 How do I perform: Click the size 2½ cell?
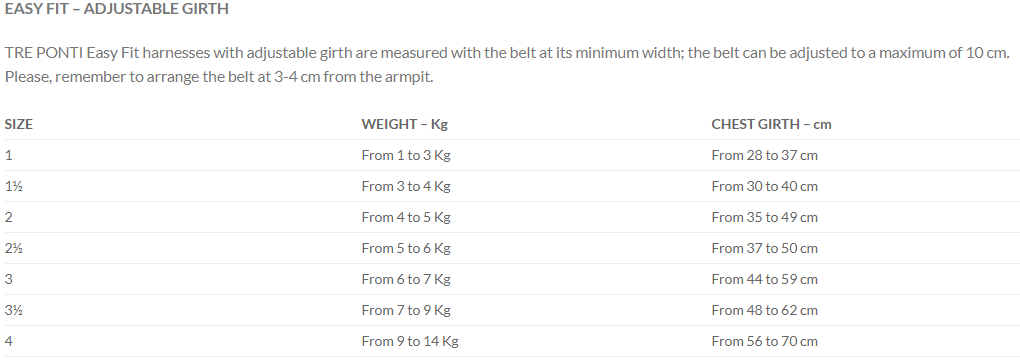click(14, 248)
